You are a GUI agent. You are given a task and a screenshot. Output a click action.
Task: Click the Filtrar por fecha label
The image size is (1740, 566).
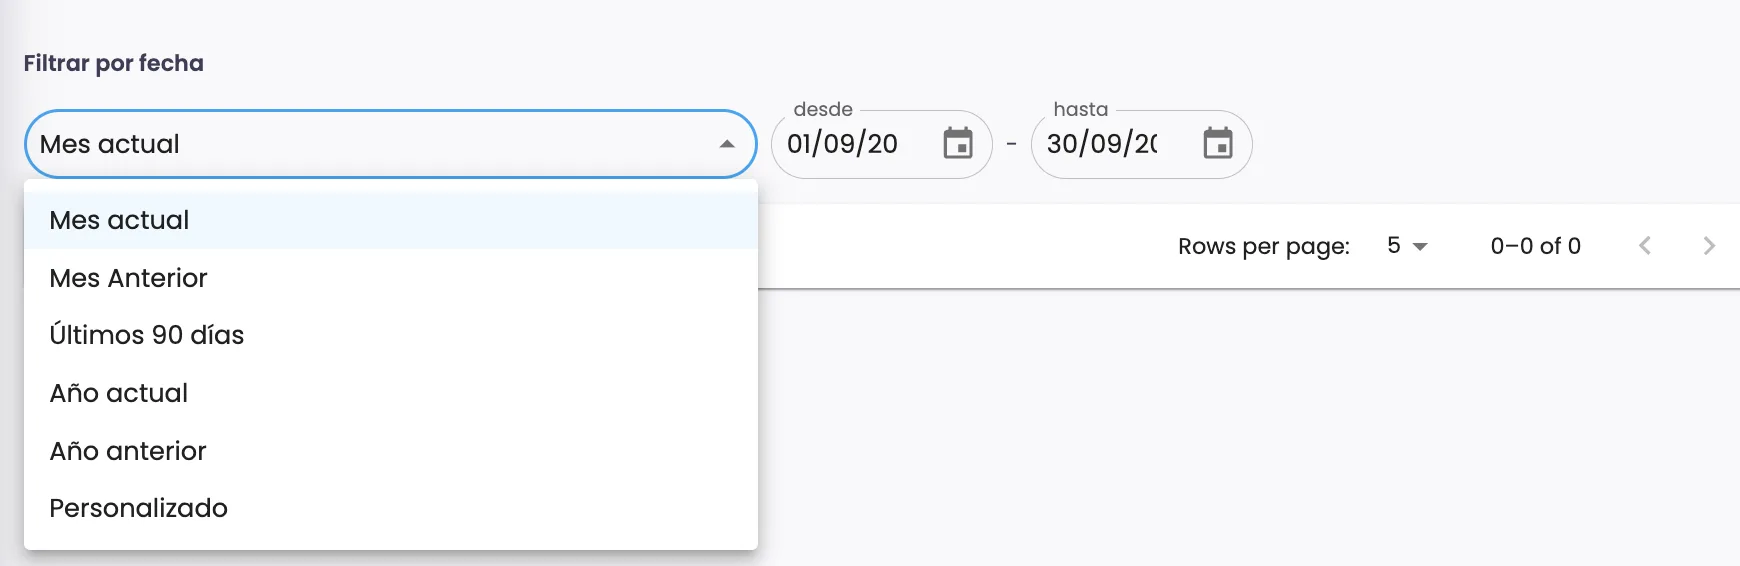(114, 63)
